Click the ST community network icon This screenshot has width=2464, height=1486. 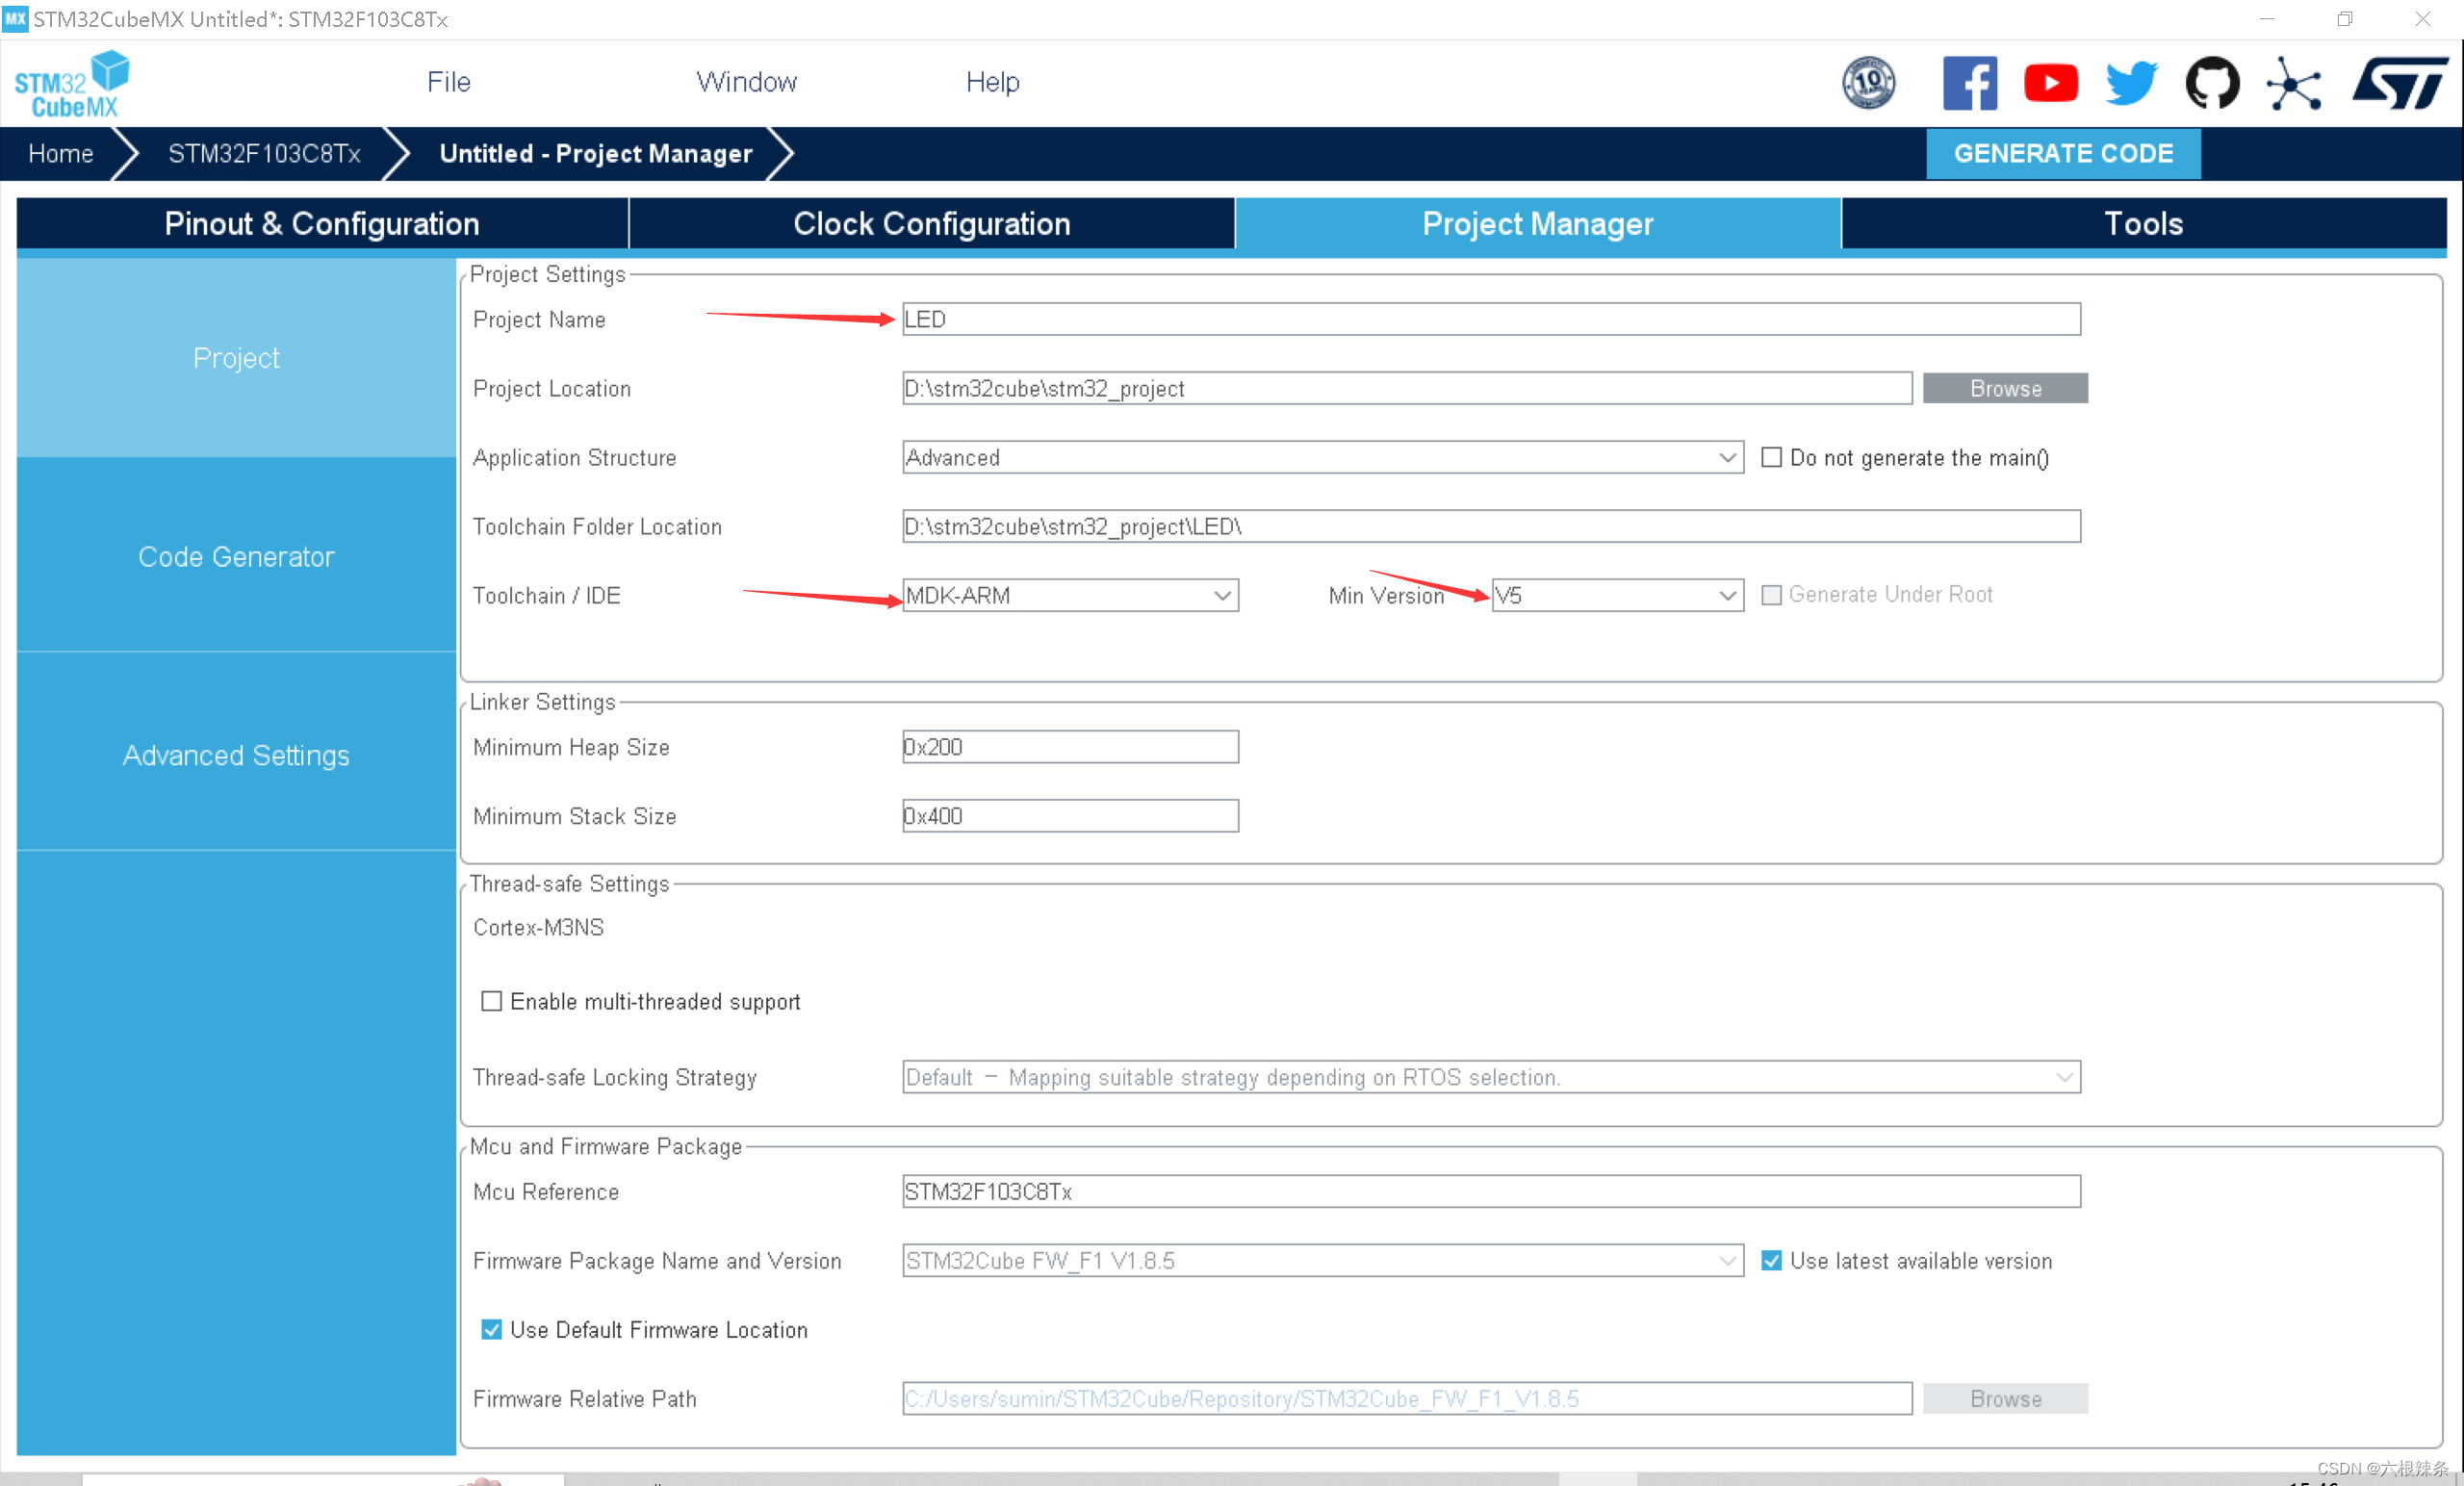[2292, 83]
